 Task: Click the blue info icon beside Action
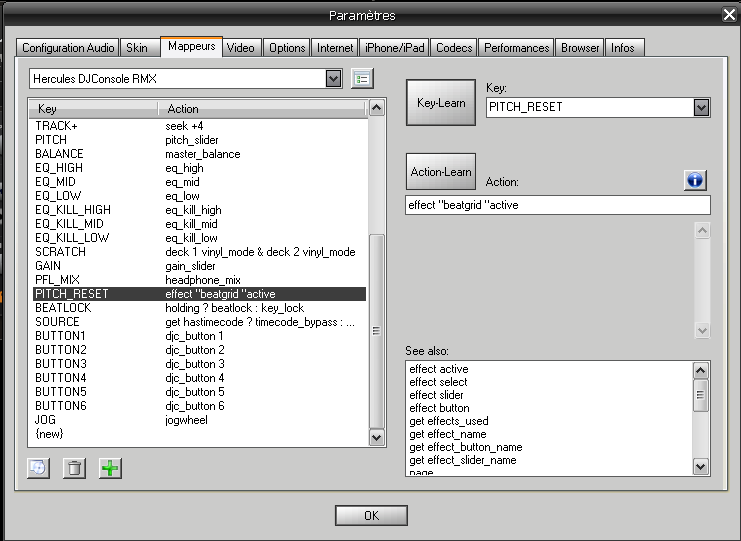point(695,180)
